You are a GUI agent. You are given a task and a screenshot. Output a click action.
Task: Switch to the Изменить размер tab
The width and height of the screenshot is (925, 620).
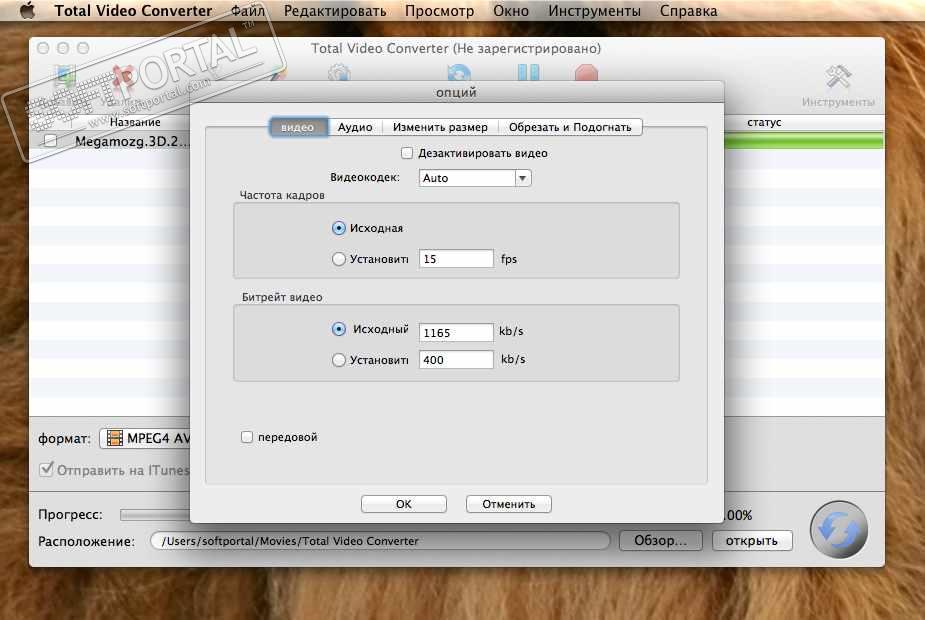click(440, 127)
